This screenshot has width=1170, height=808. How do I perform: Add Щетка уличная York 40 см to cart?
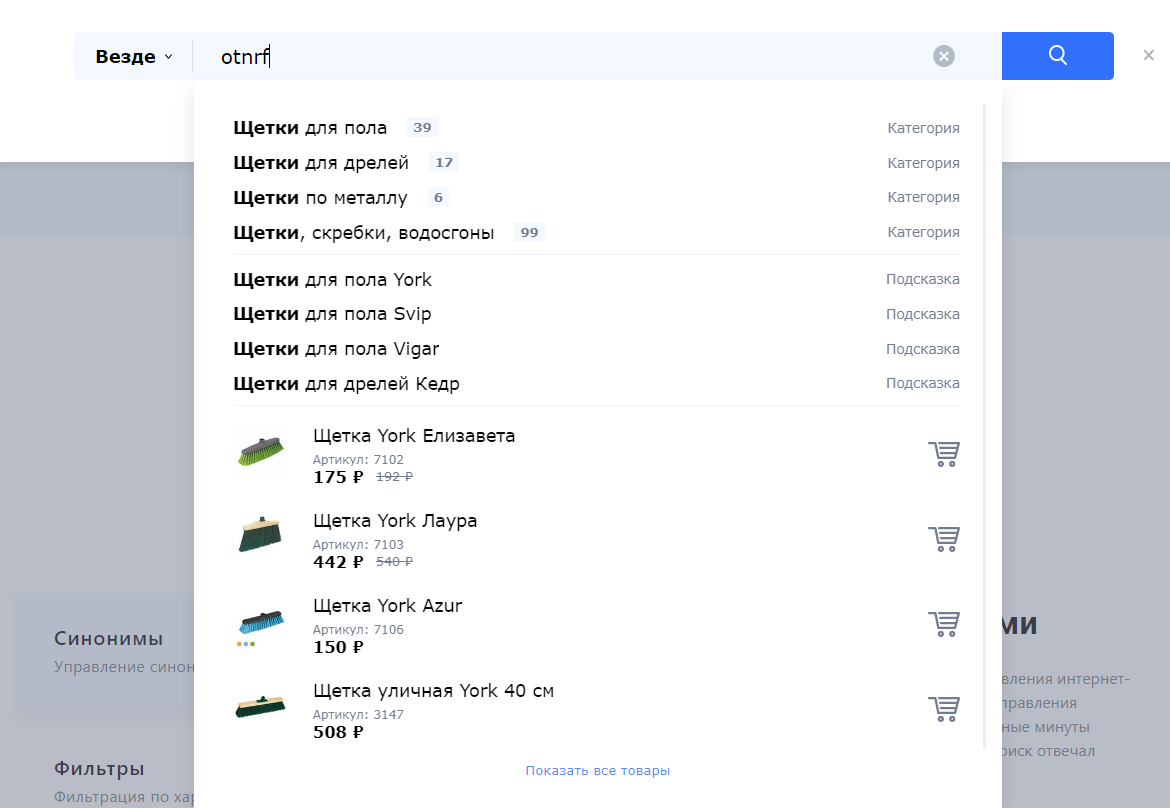click(x=943, y=709)
